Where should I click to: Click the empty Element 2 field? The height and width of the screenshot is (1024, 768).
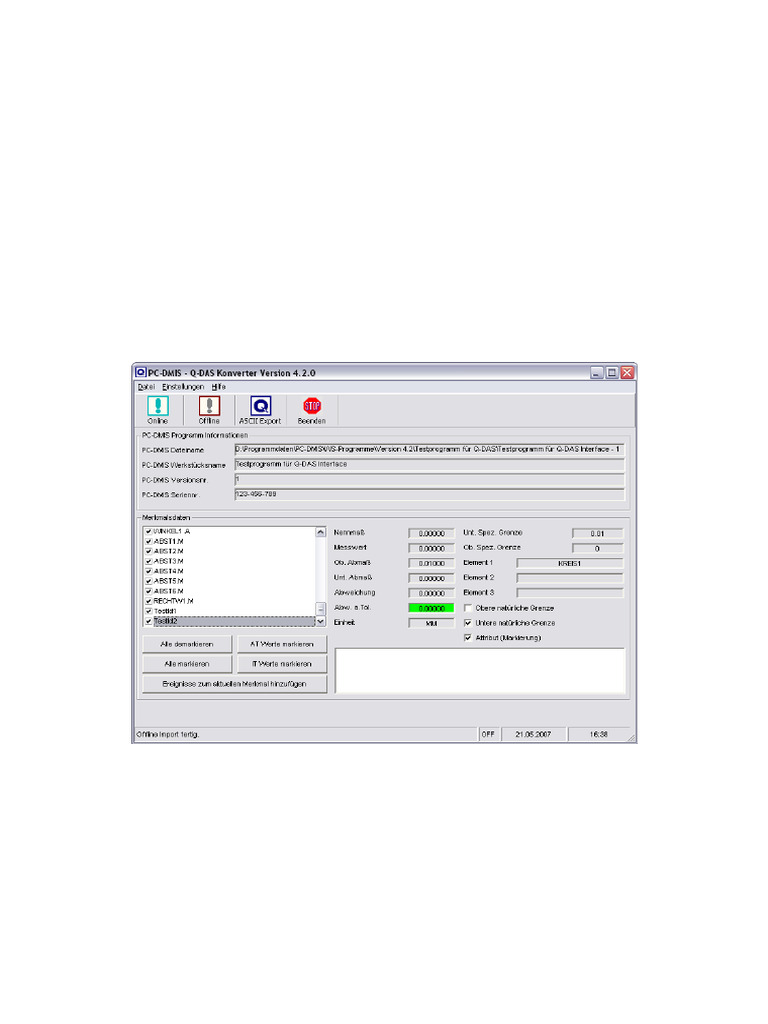point(570,578)
